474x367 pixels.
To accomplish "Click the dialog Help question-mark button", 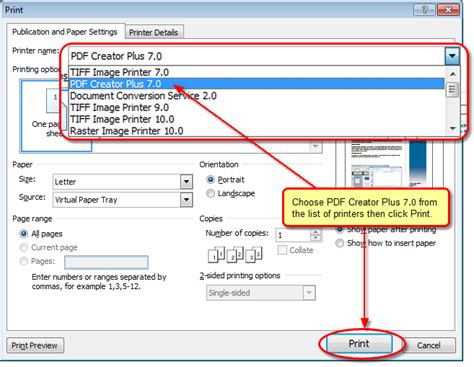I will click(x=424, y=10).
